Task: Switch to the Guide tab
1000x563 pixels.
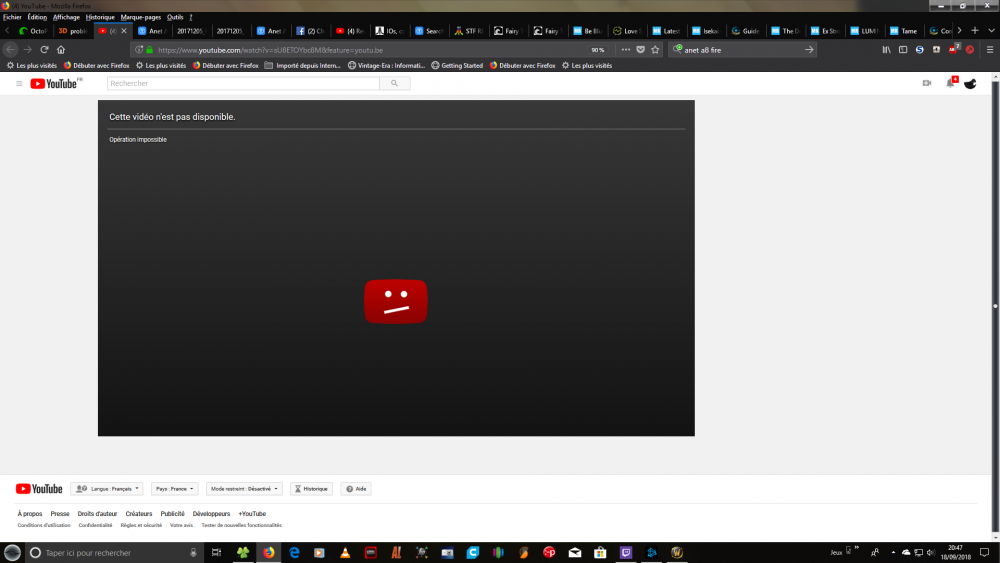Action: pyautogui.click(x=746, y=31)
